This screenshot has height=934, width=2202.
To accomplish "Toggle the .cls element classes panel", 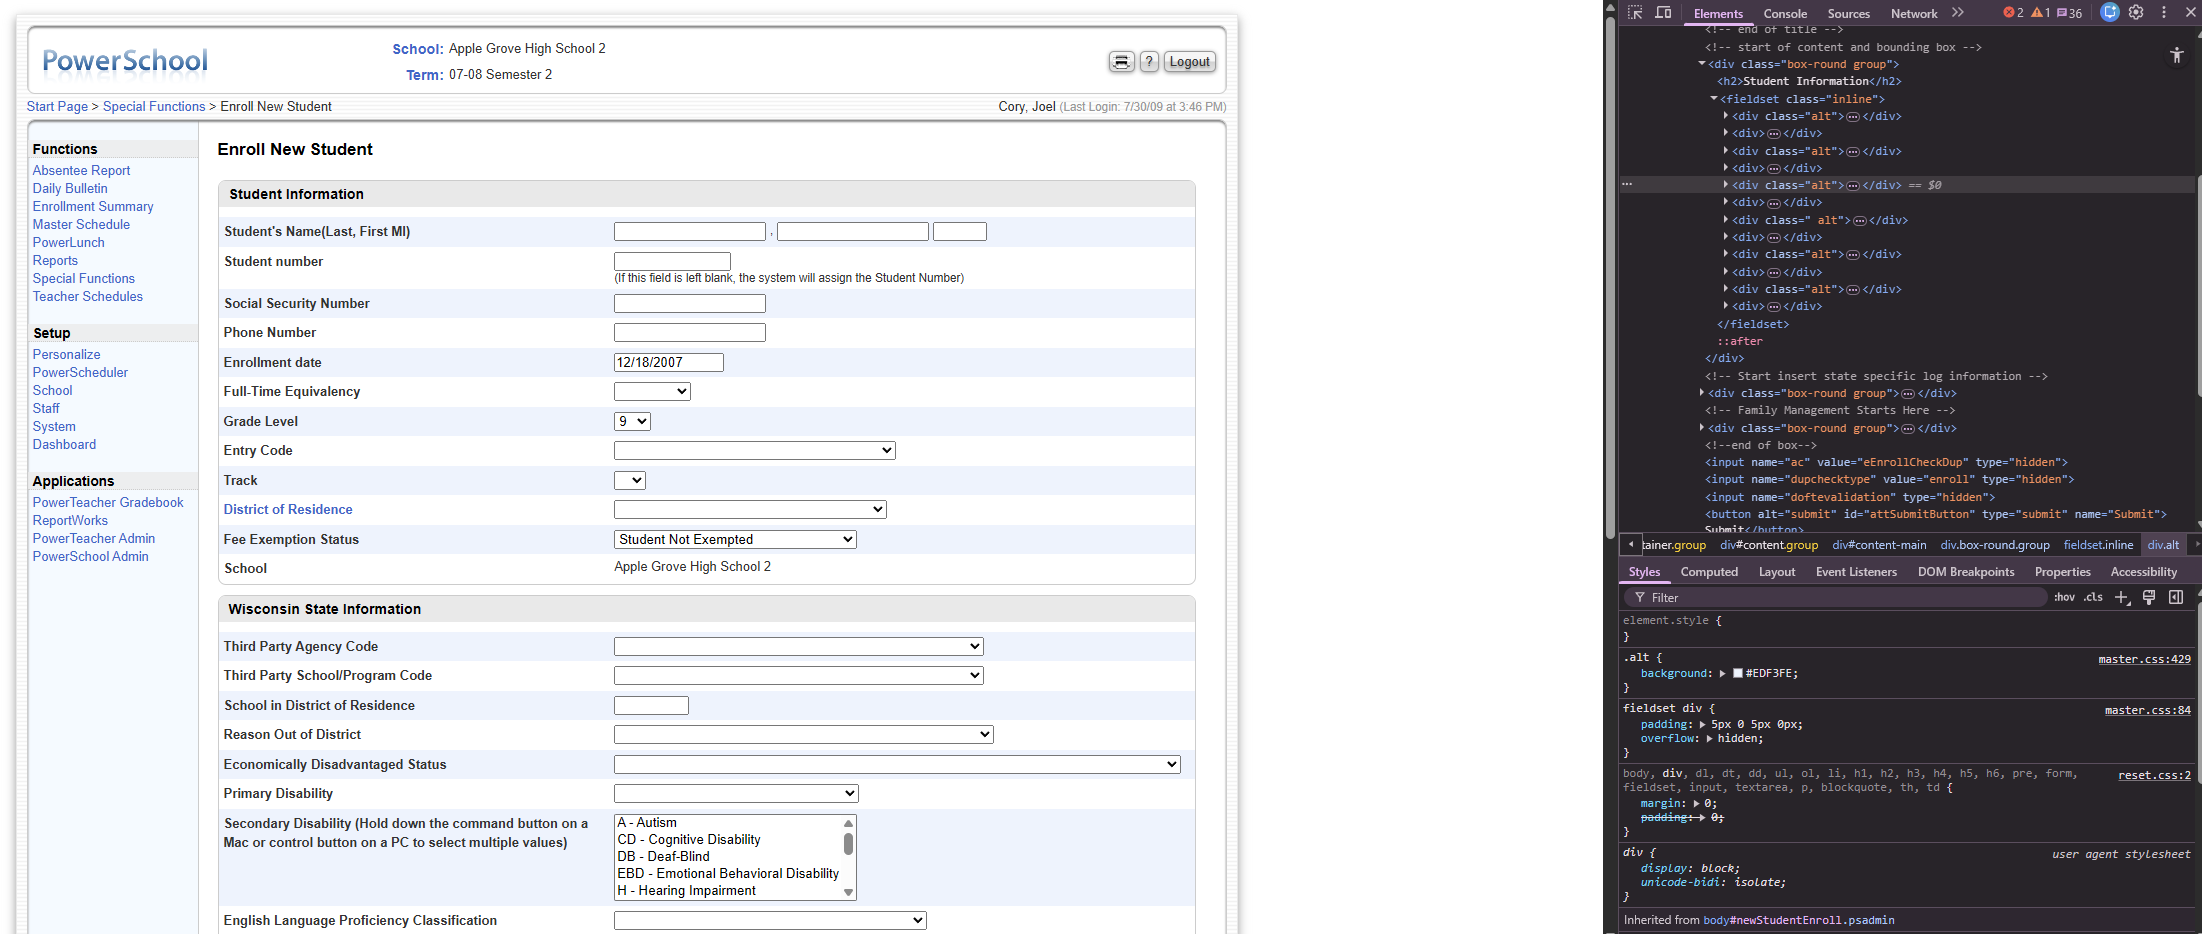I will click(x=2093, y=598).
